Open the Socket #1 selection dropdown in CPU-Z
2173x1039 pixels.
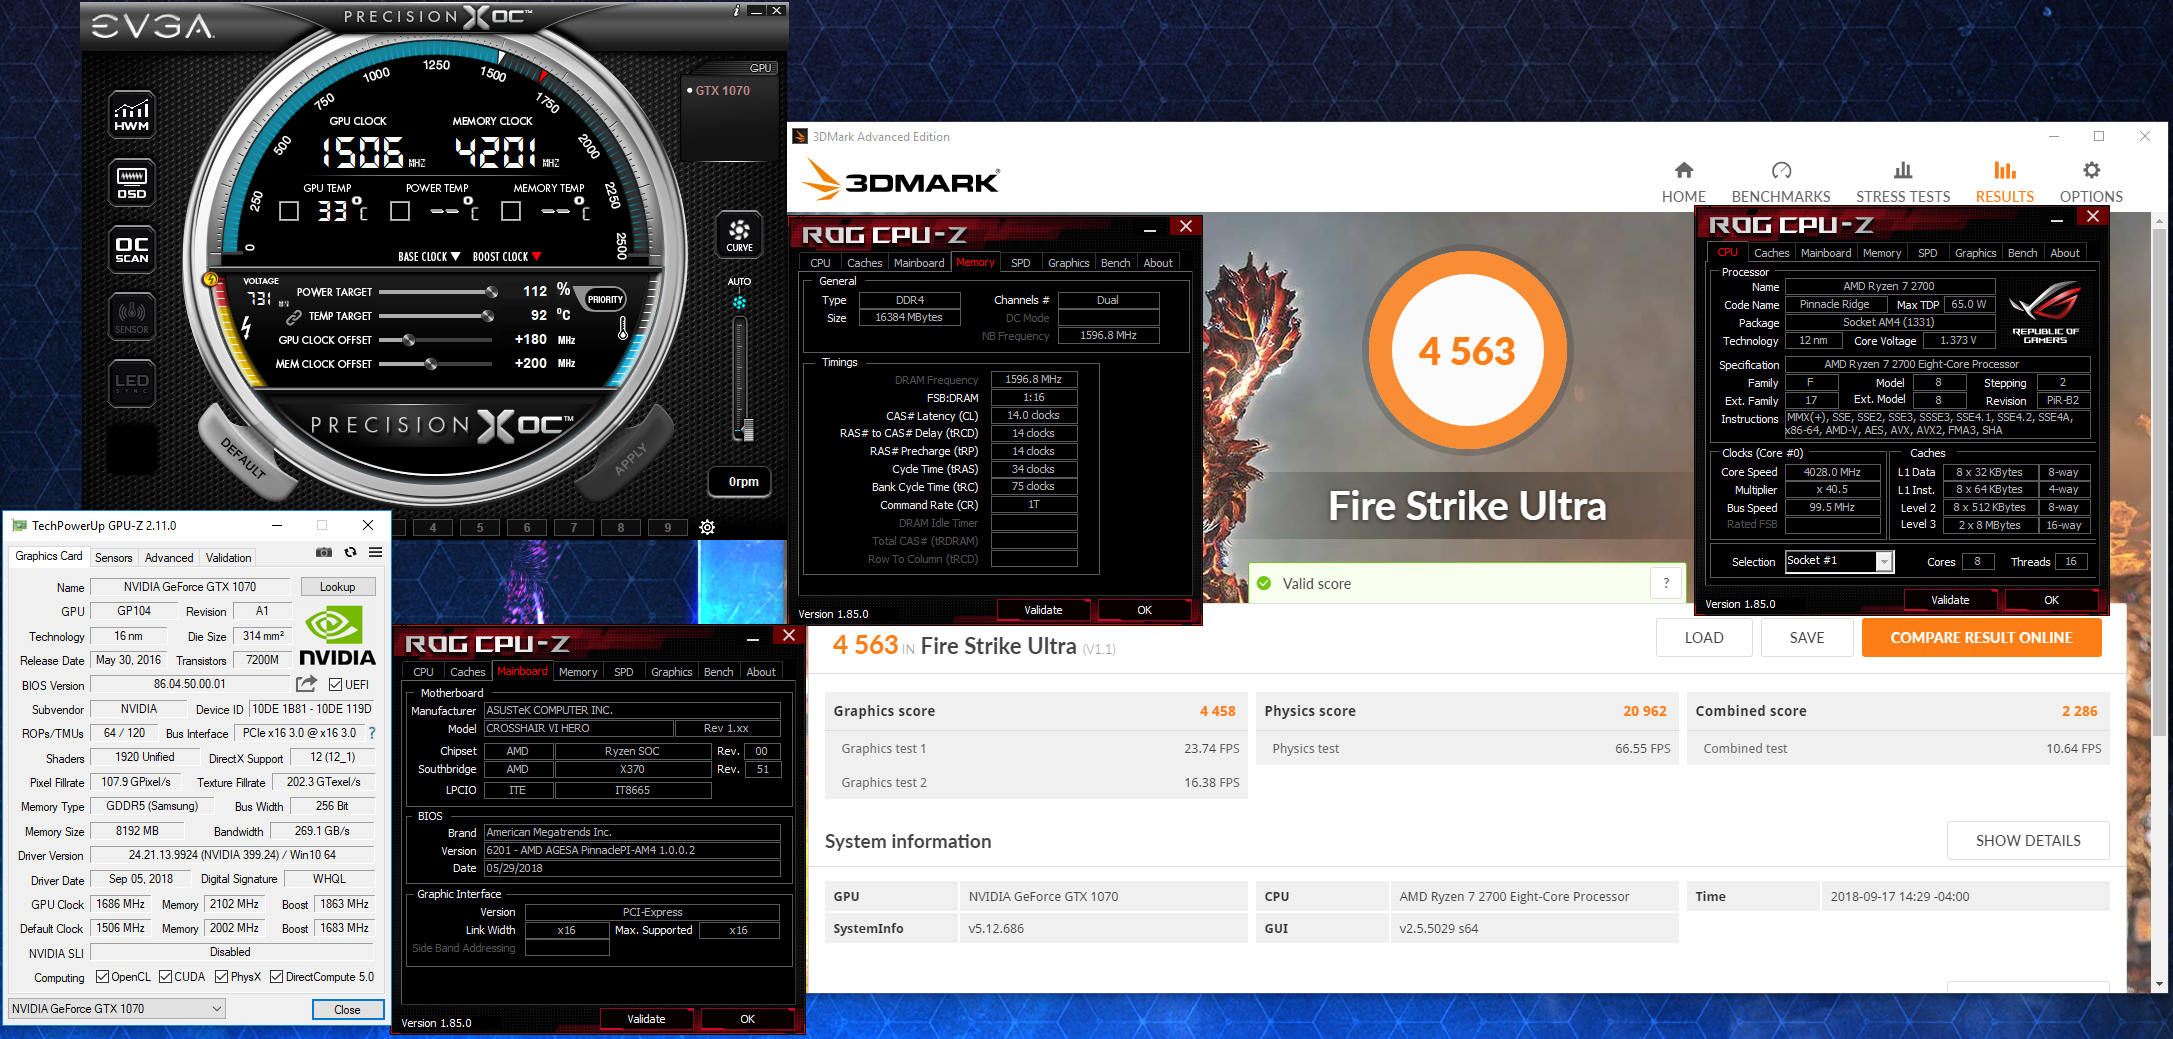coord(1839,561)
